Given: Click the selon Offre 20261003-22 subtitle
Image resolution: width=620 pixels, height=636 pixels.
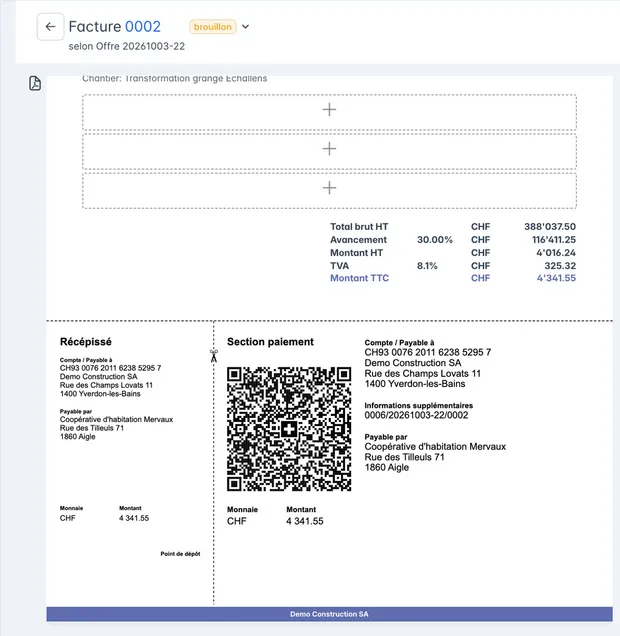Looking at the screenshot, I should coord(127,46).
